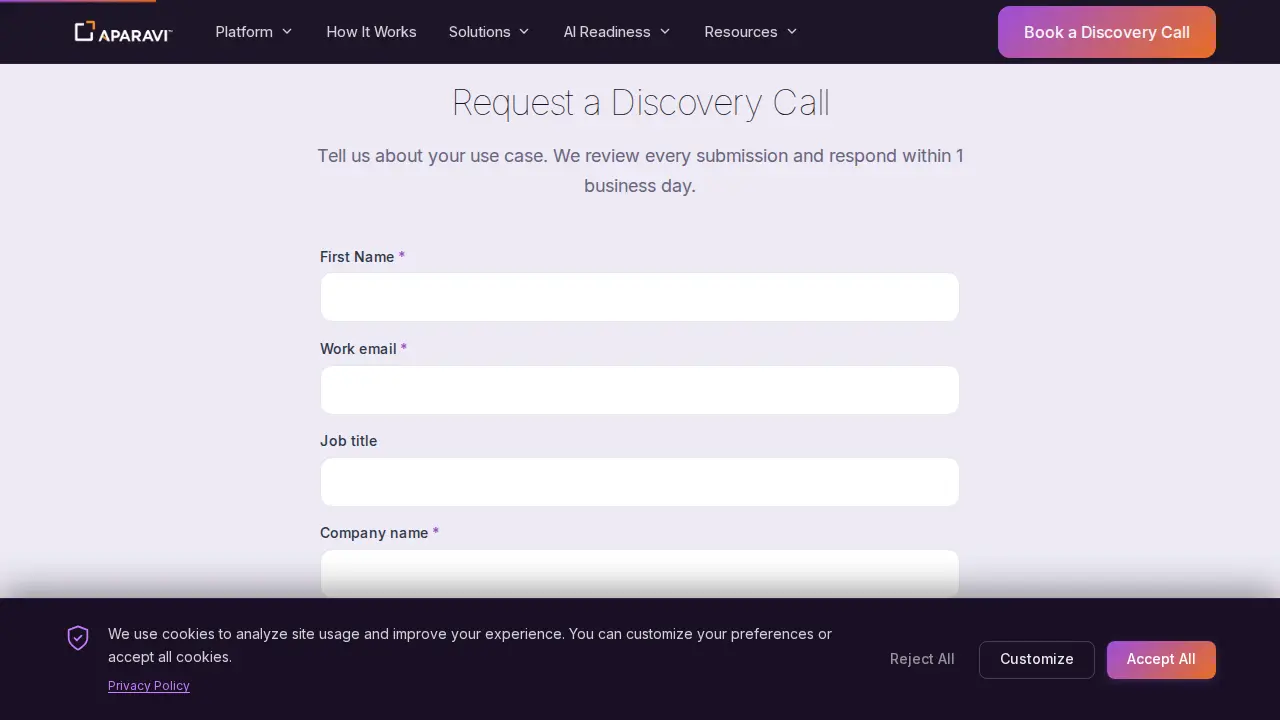Viewport: 1280px width, 720px height.
Task: Click the Job title label
Action: [349, 441]
